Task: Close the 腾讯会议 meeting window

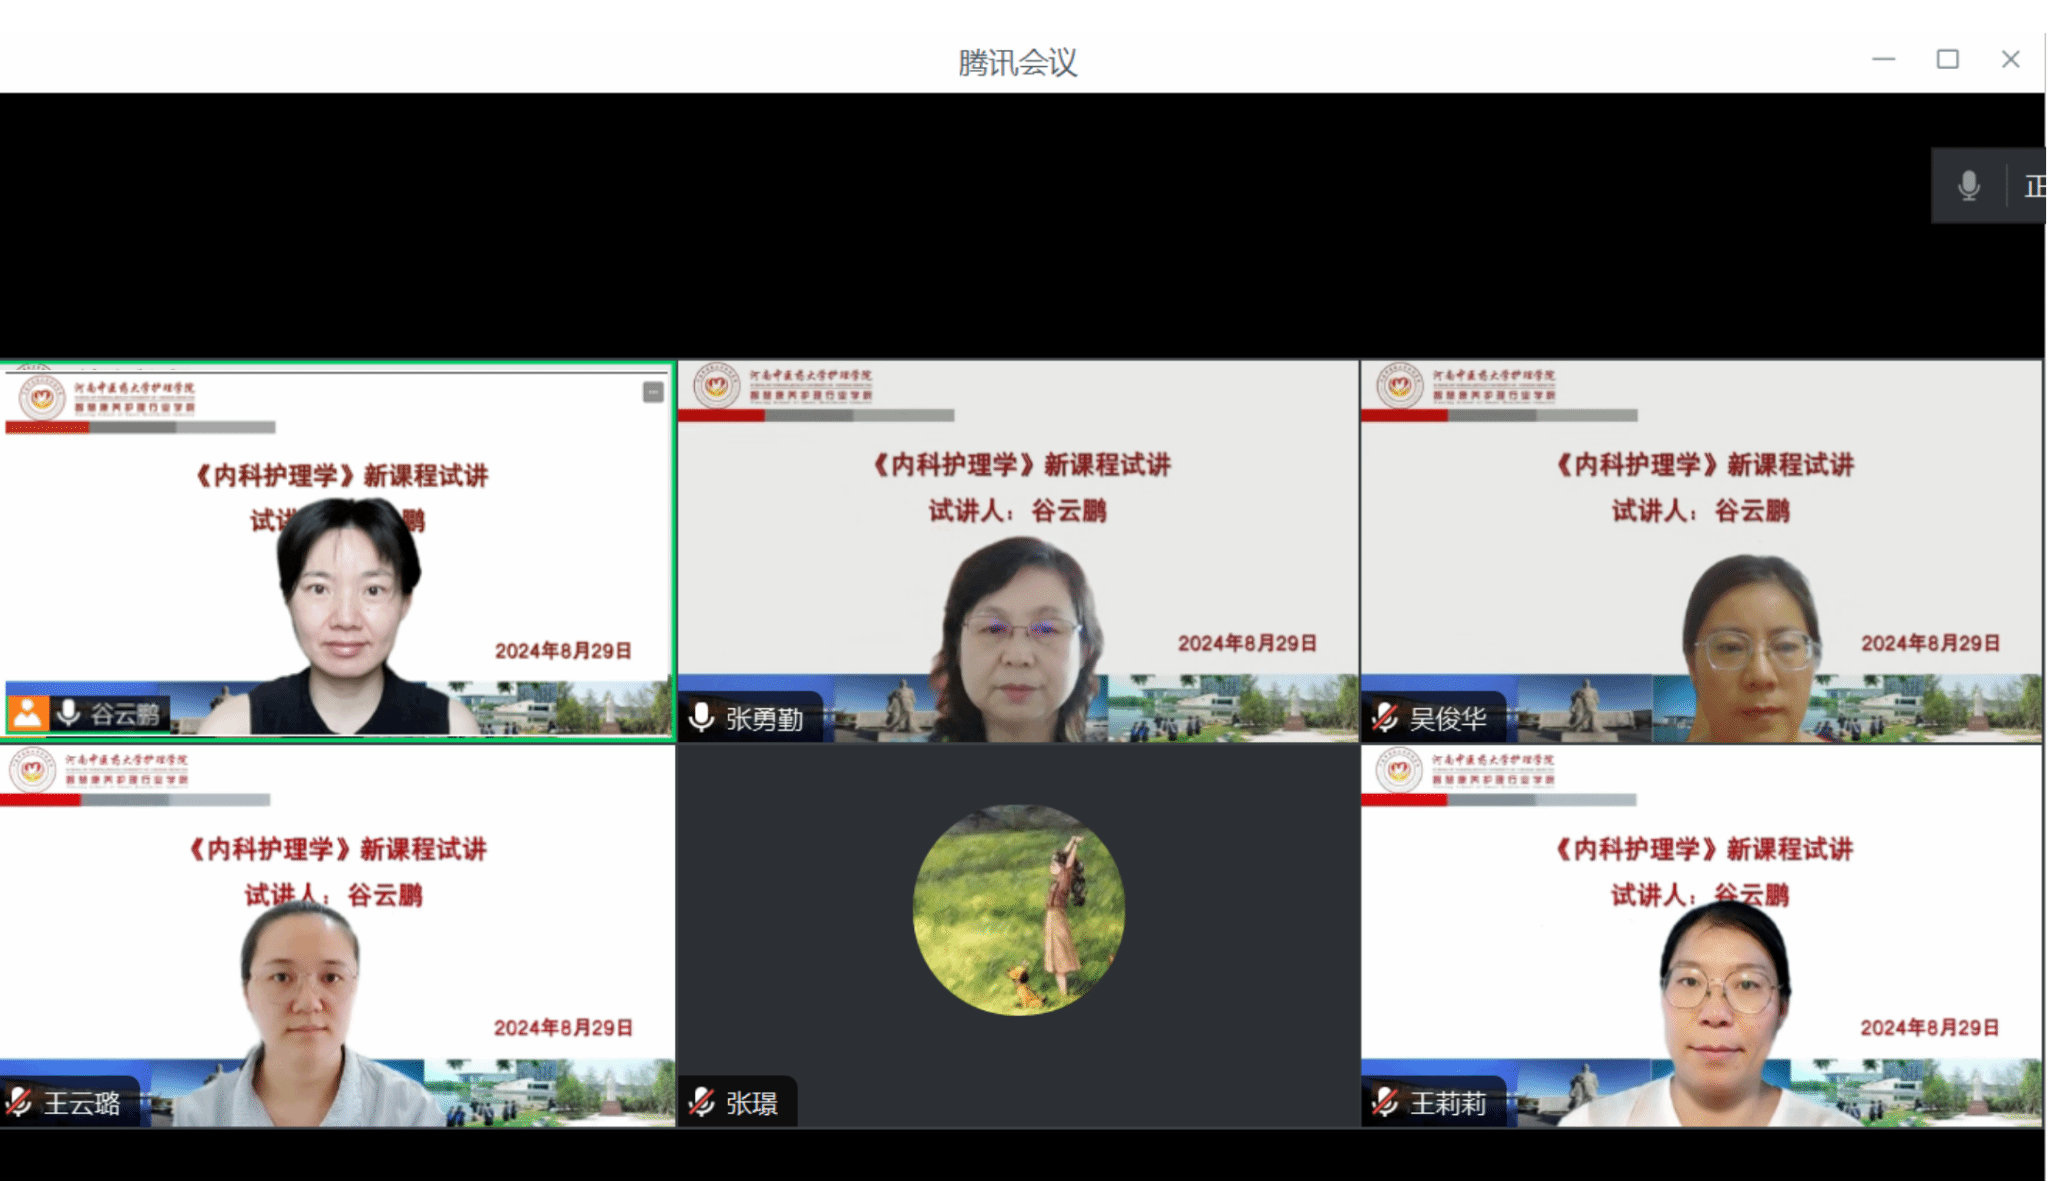Action: point(2010,60)
